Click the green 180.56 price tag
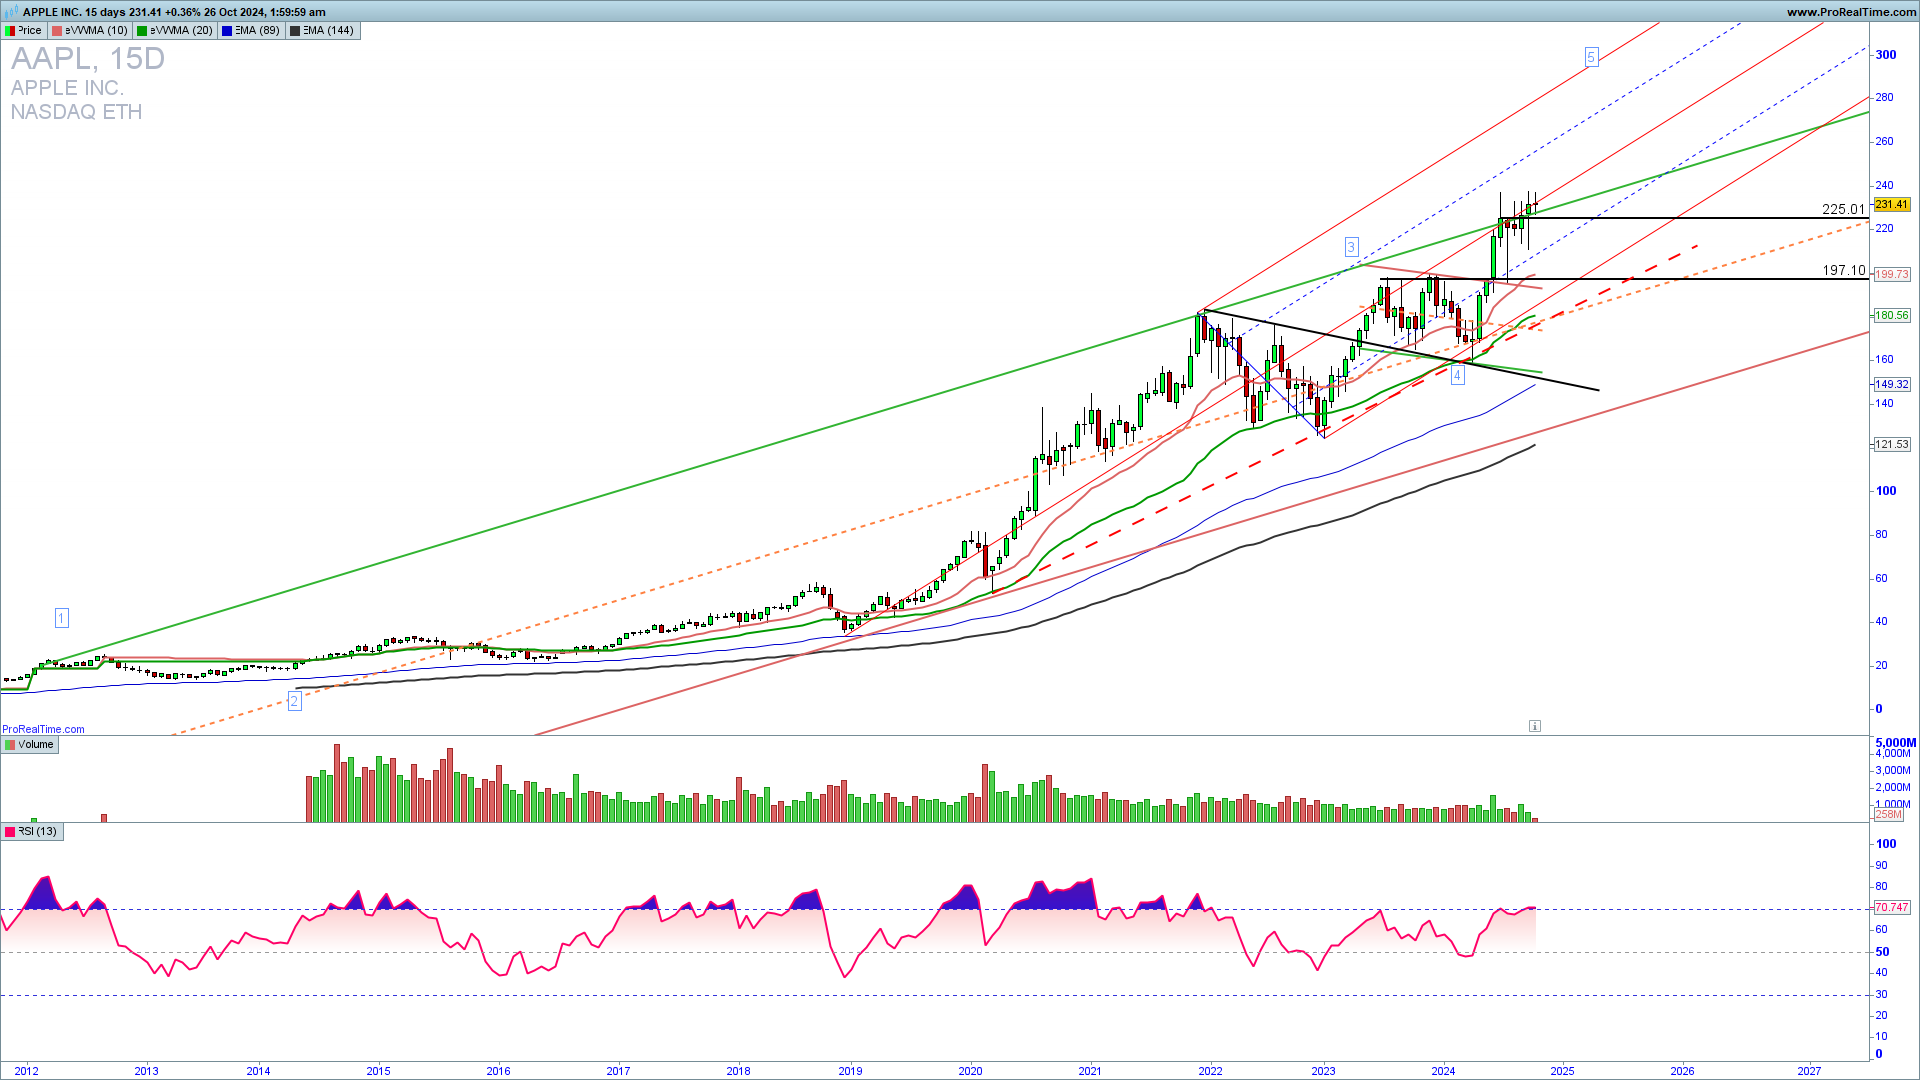 pyautogui.click(x=1891, y=315)
